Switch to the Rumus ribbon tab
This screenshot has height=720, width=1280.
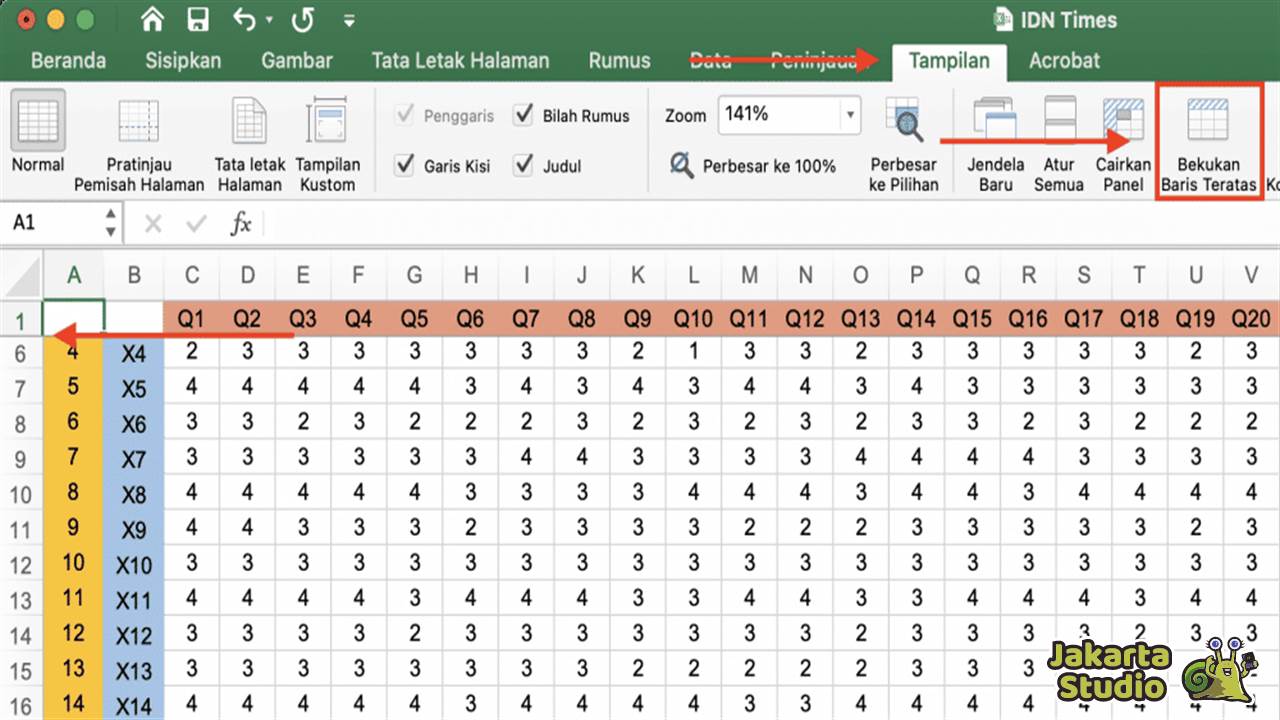(618, 61)
